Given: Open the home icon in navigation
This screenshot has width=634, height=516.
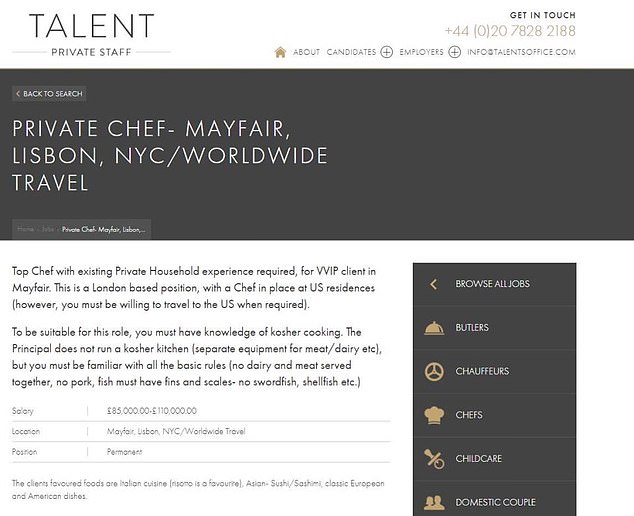Looking at the screenshot, I should pyautogui.click(x=280, y=52).
